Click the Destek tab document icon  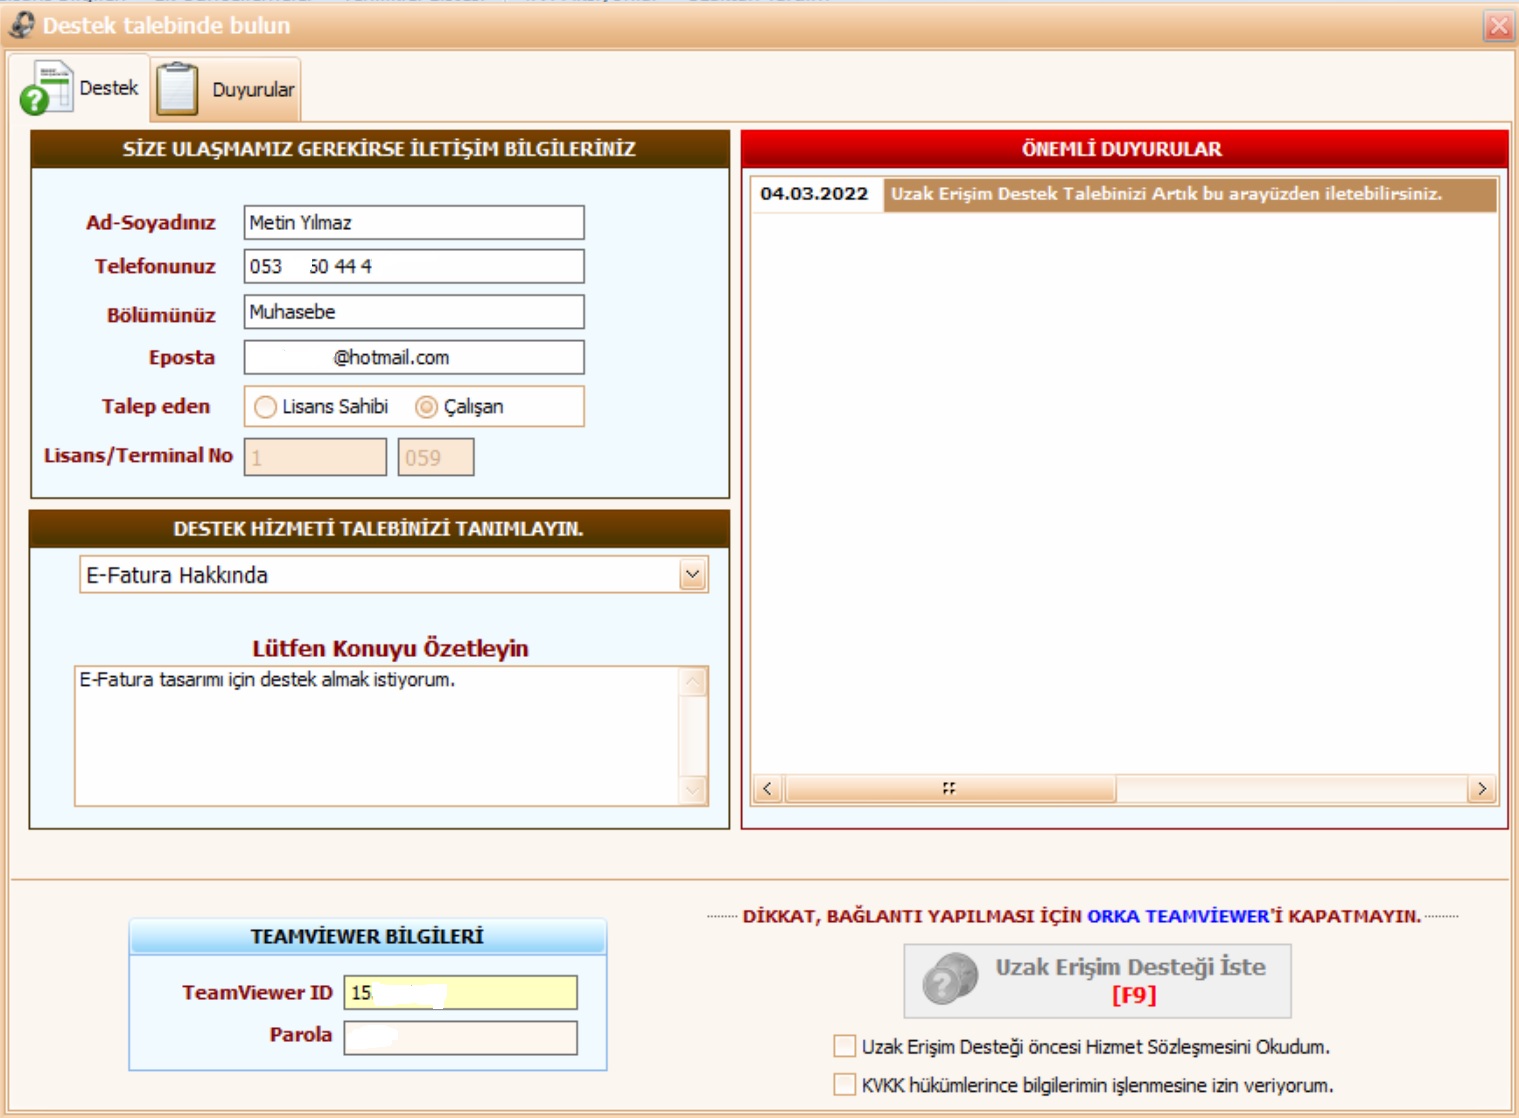(x=46, y=88)
